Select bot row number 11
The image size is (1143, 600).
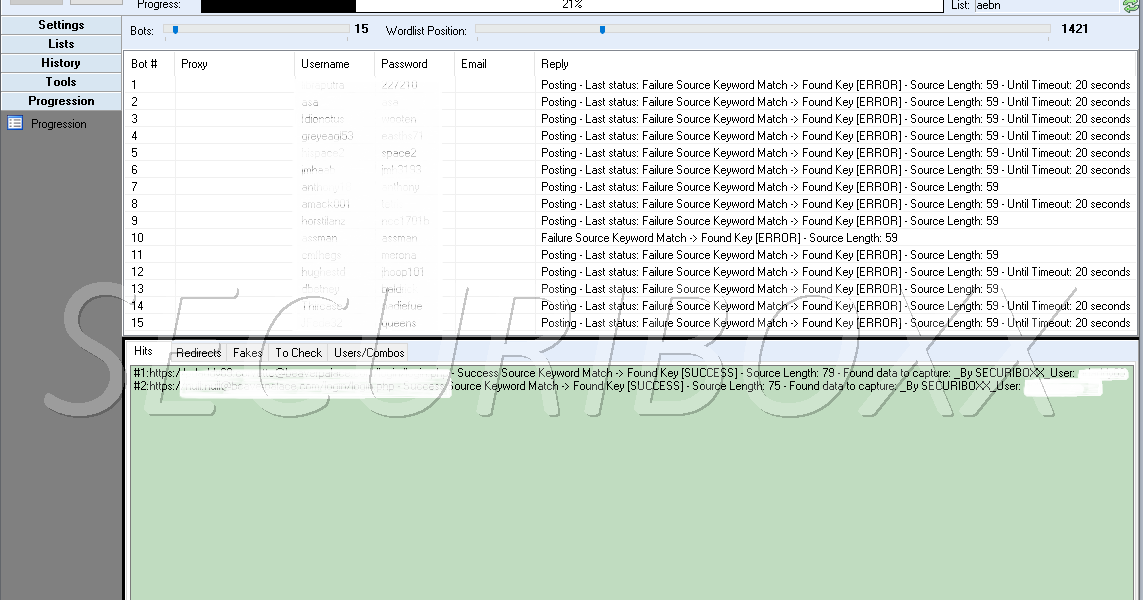point(631,255)
